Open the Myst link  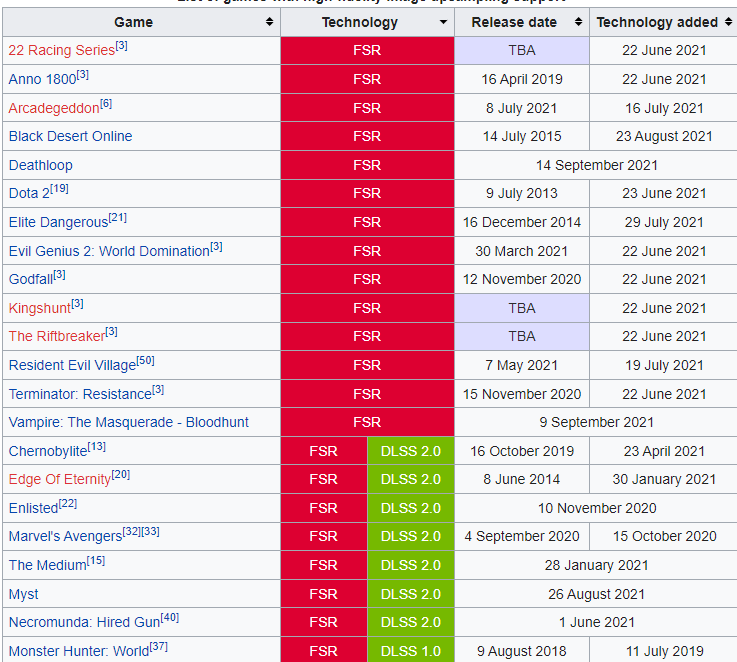click(x=24, y=594)
